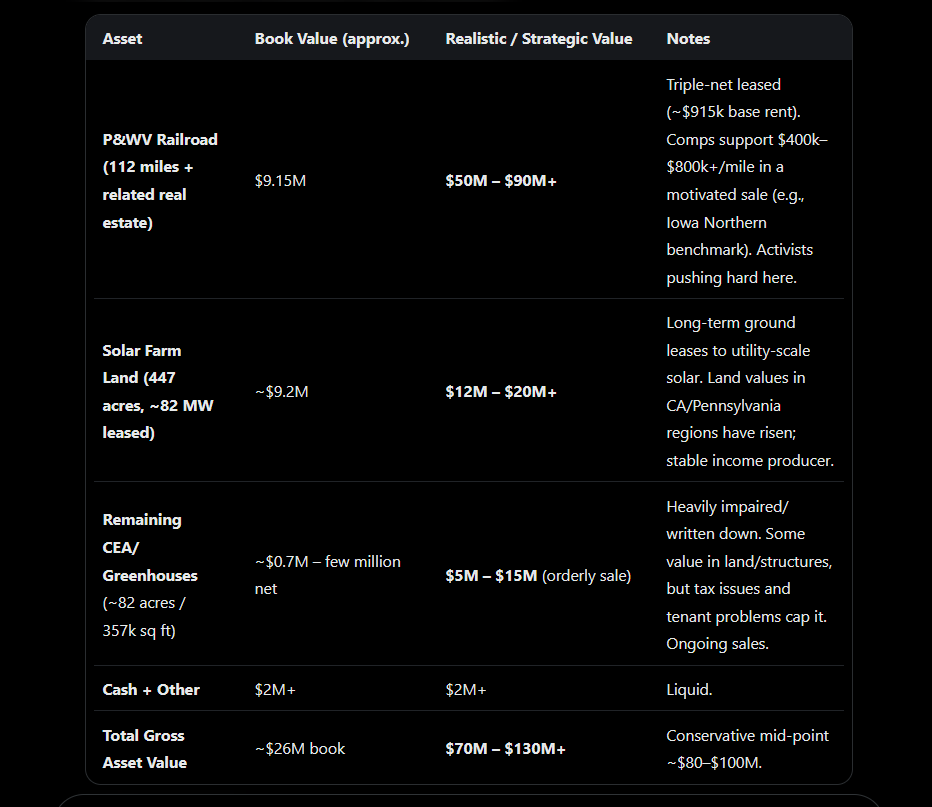Select the 'Remaining CEA/ Greenhouses' asset cell

click(150, 575)
